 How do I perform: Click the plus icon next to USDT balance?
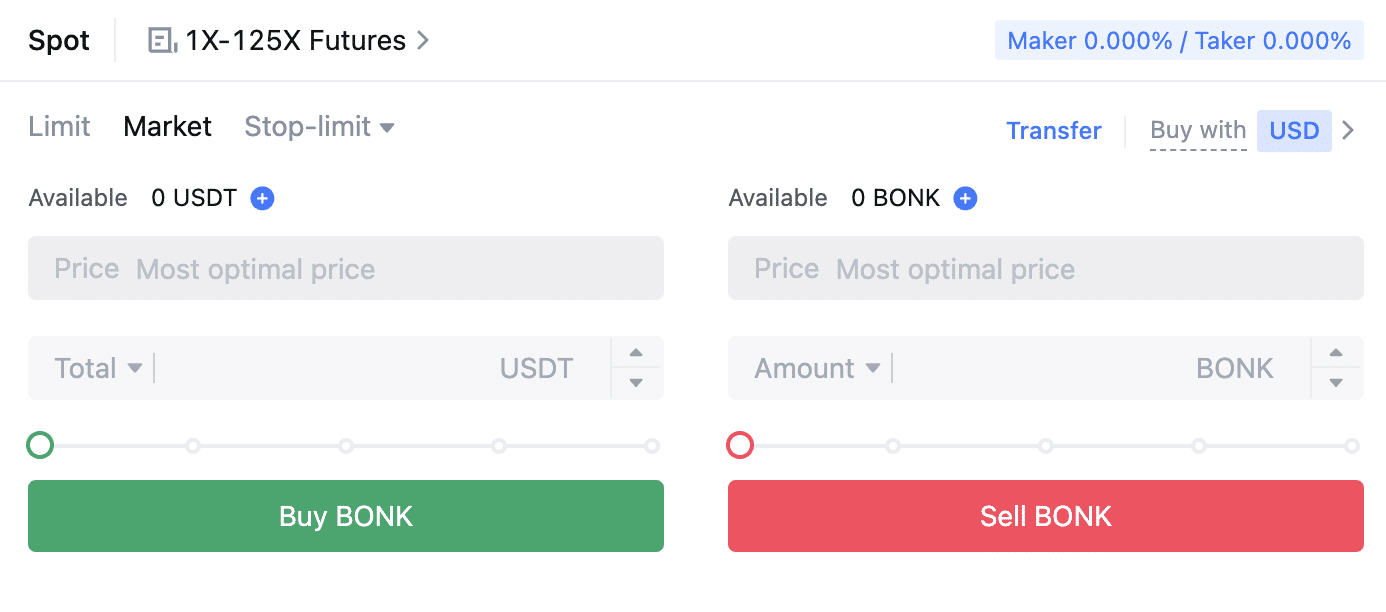[x=261, y=198]
